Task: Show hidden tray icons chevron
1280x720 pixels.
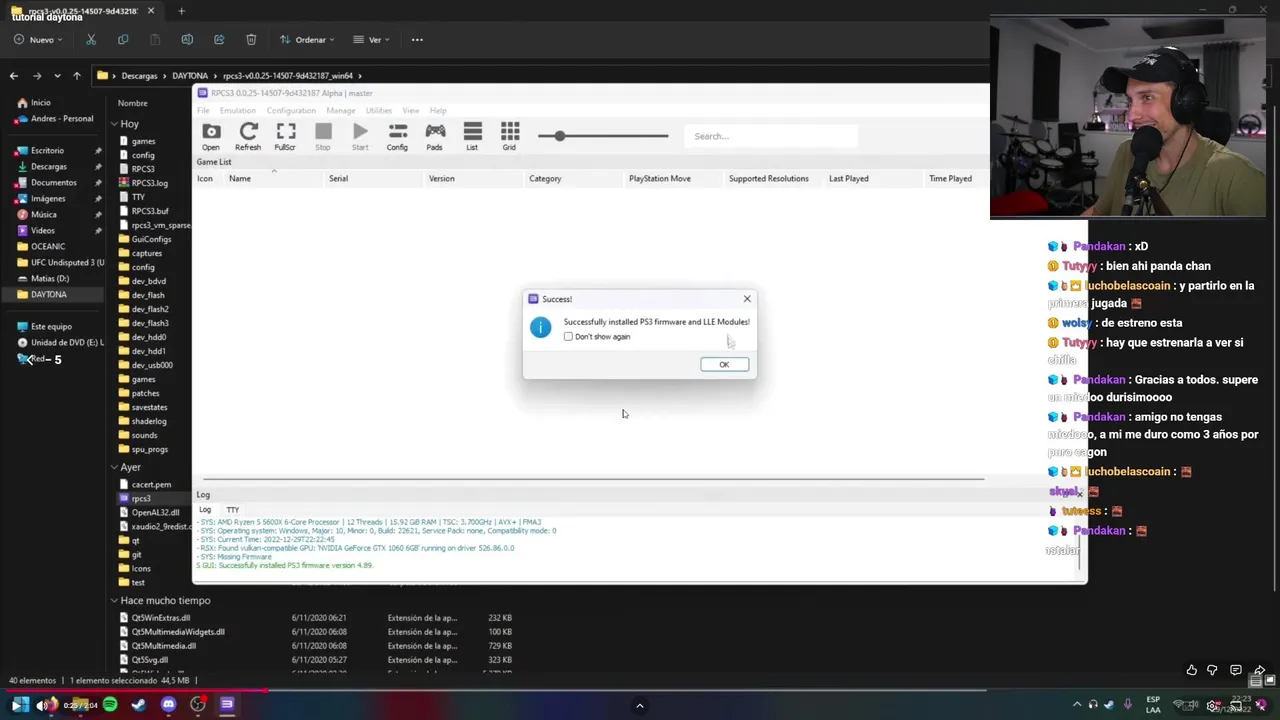Action: 1077,705
